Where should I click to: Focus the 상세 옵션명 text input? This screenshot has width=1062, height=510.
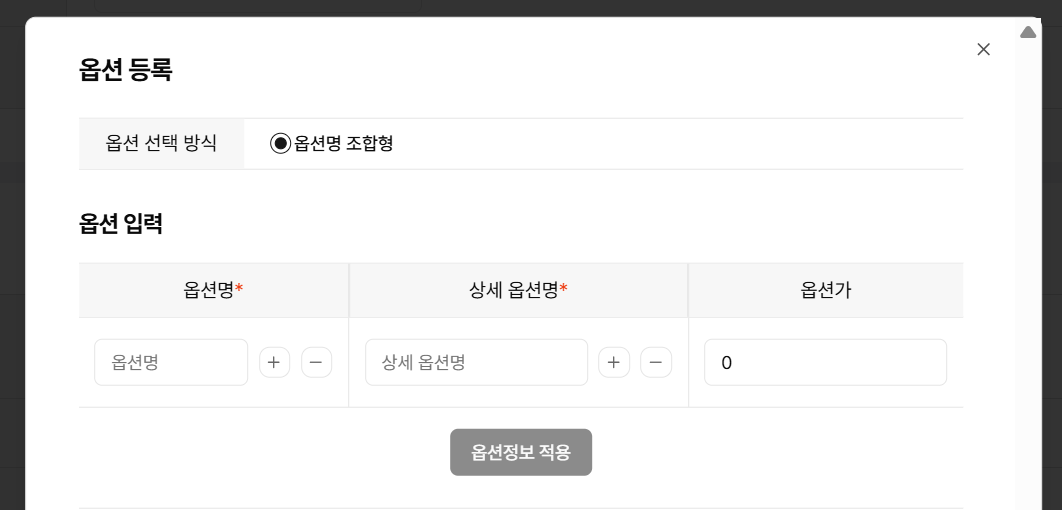coord(476,362)
